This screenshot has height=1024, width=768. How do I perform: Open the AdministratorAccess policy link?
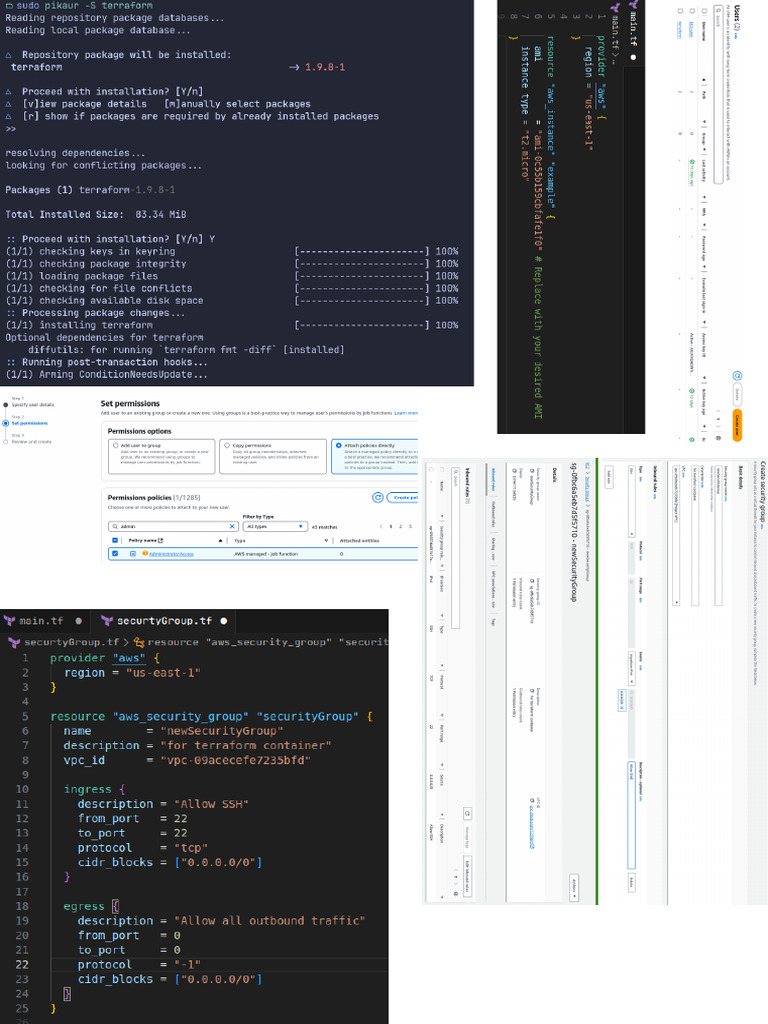(171, 553)
